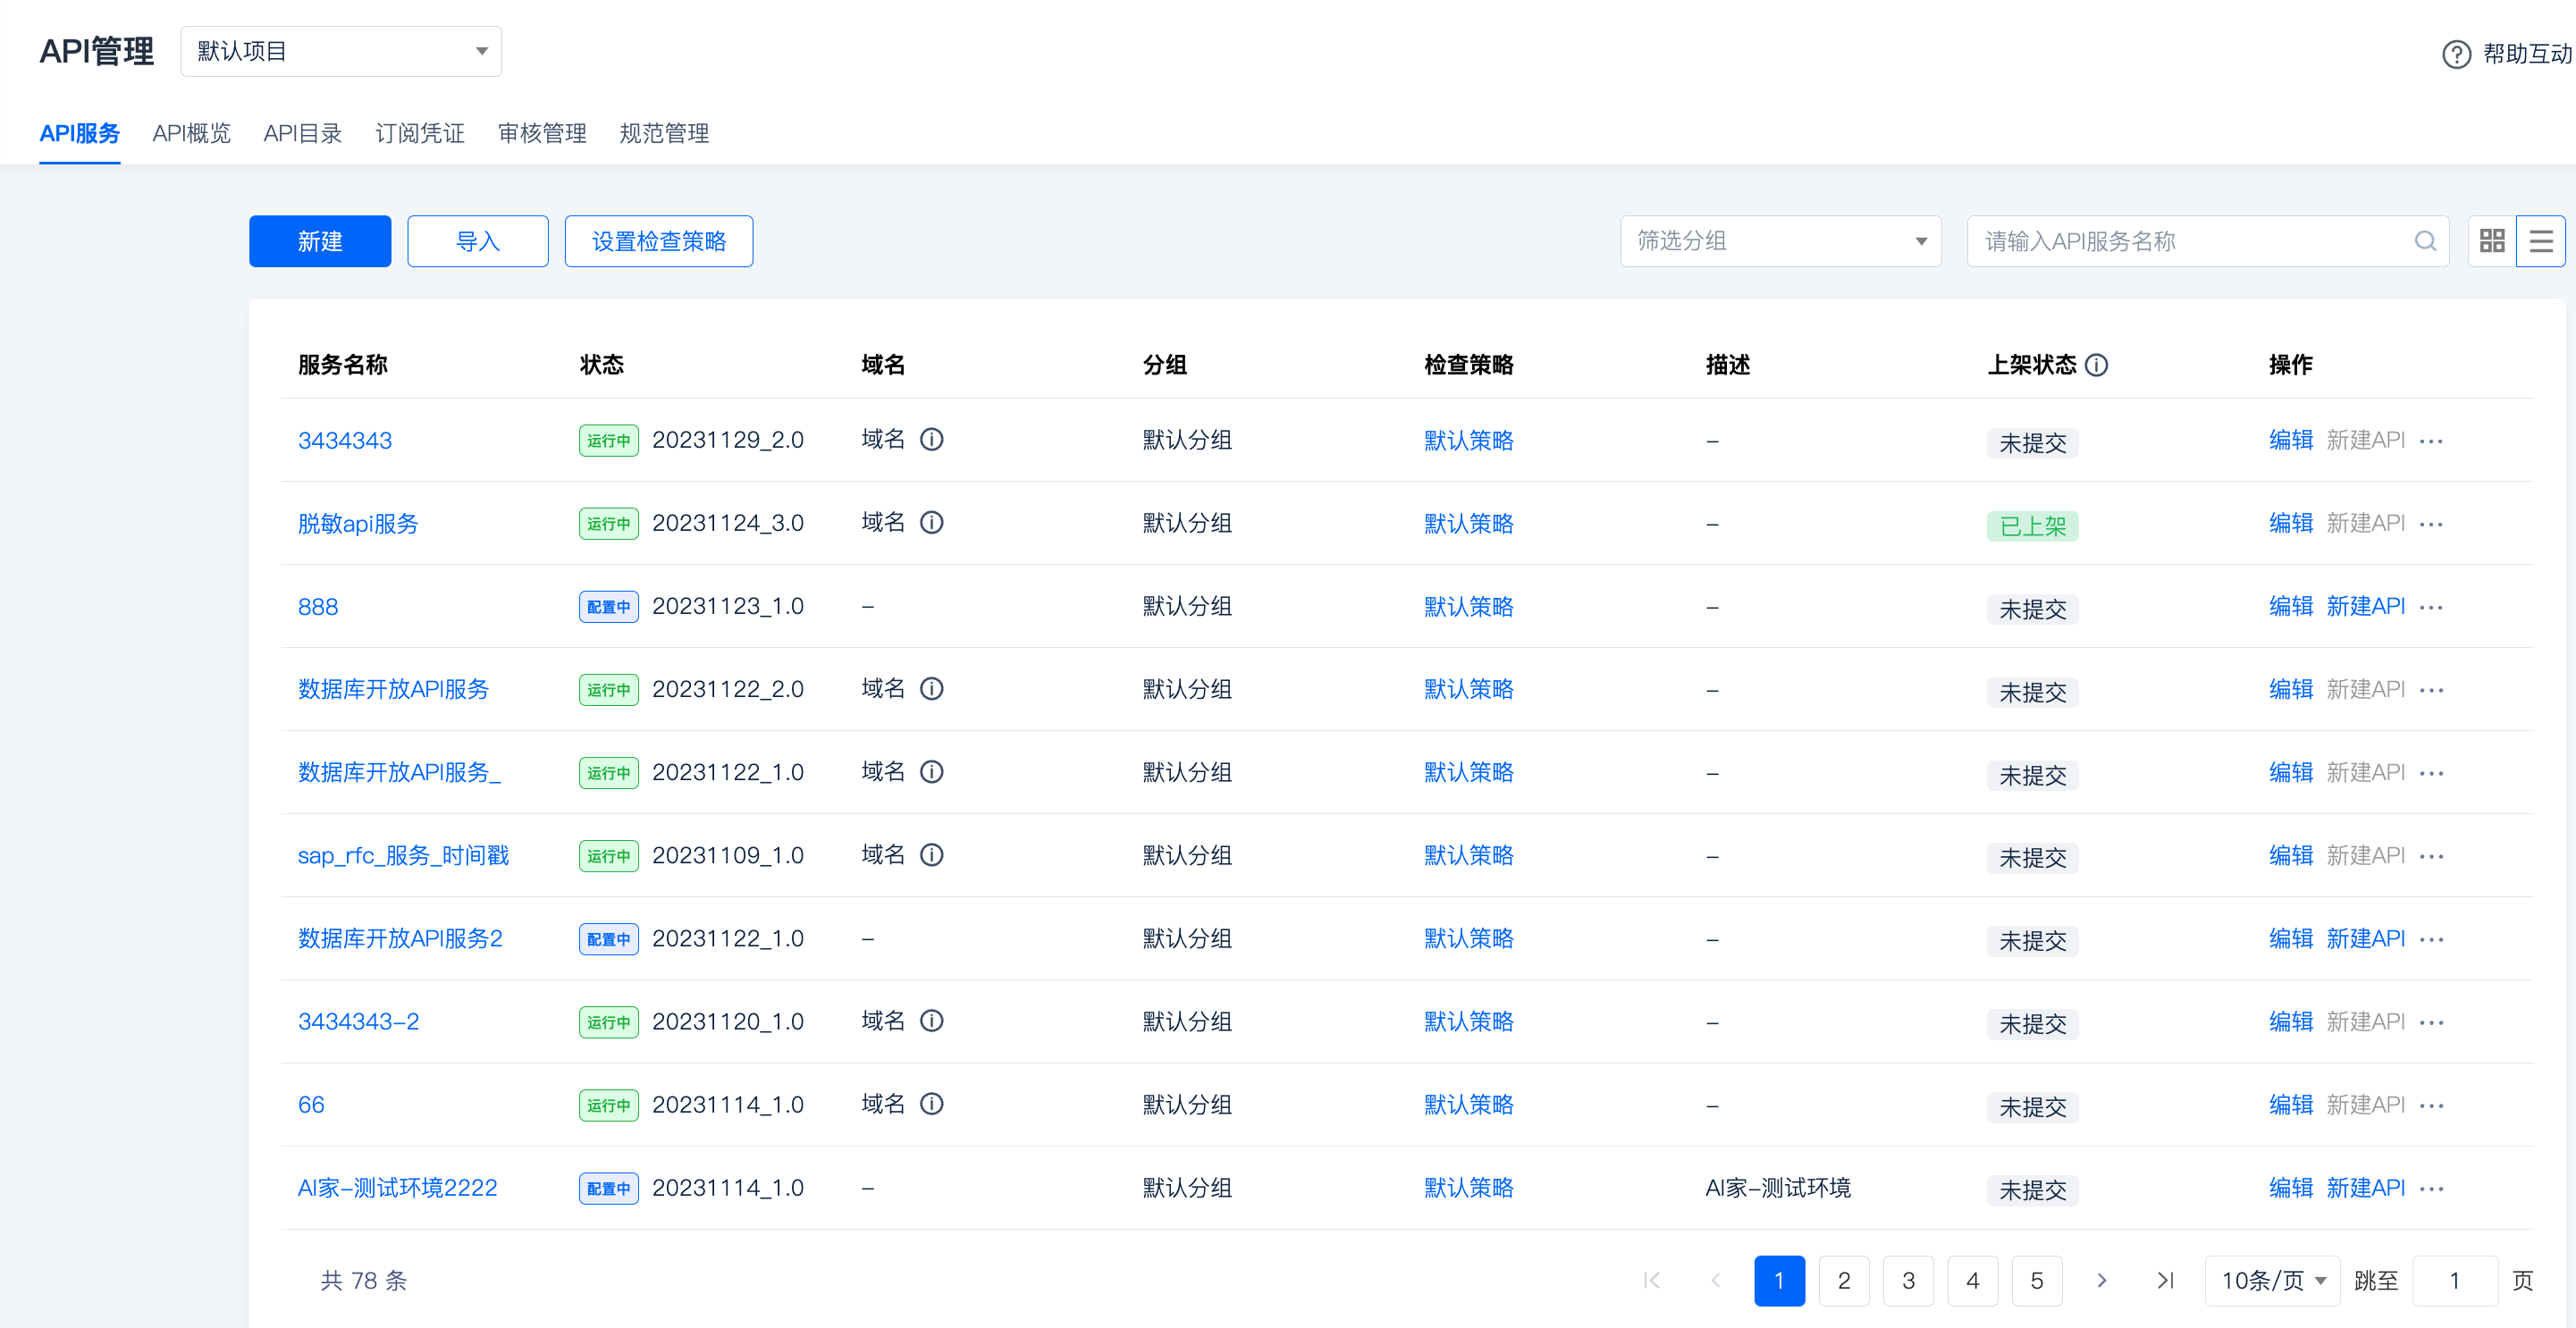Screen dimensions: 2576x1328
Task: Click domain info icon in sap_rfc_服务_时间戳 row
Action: 931,855
